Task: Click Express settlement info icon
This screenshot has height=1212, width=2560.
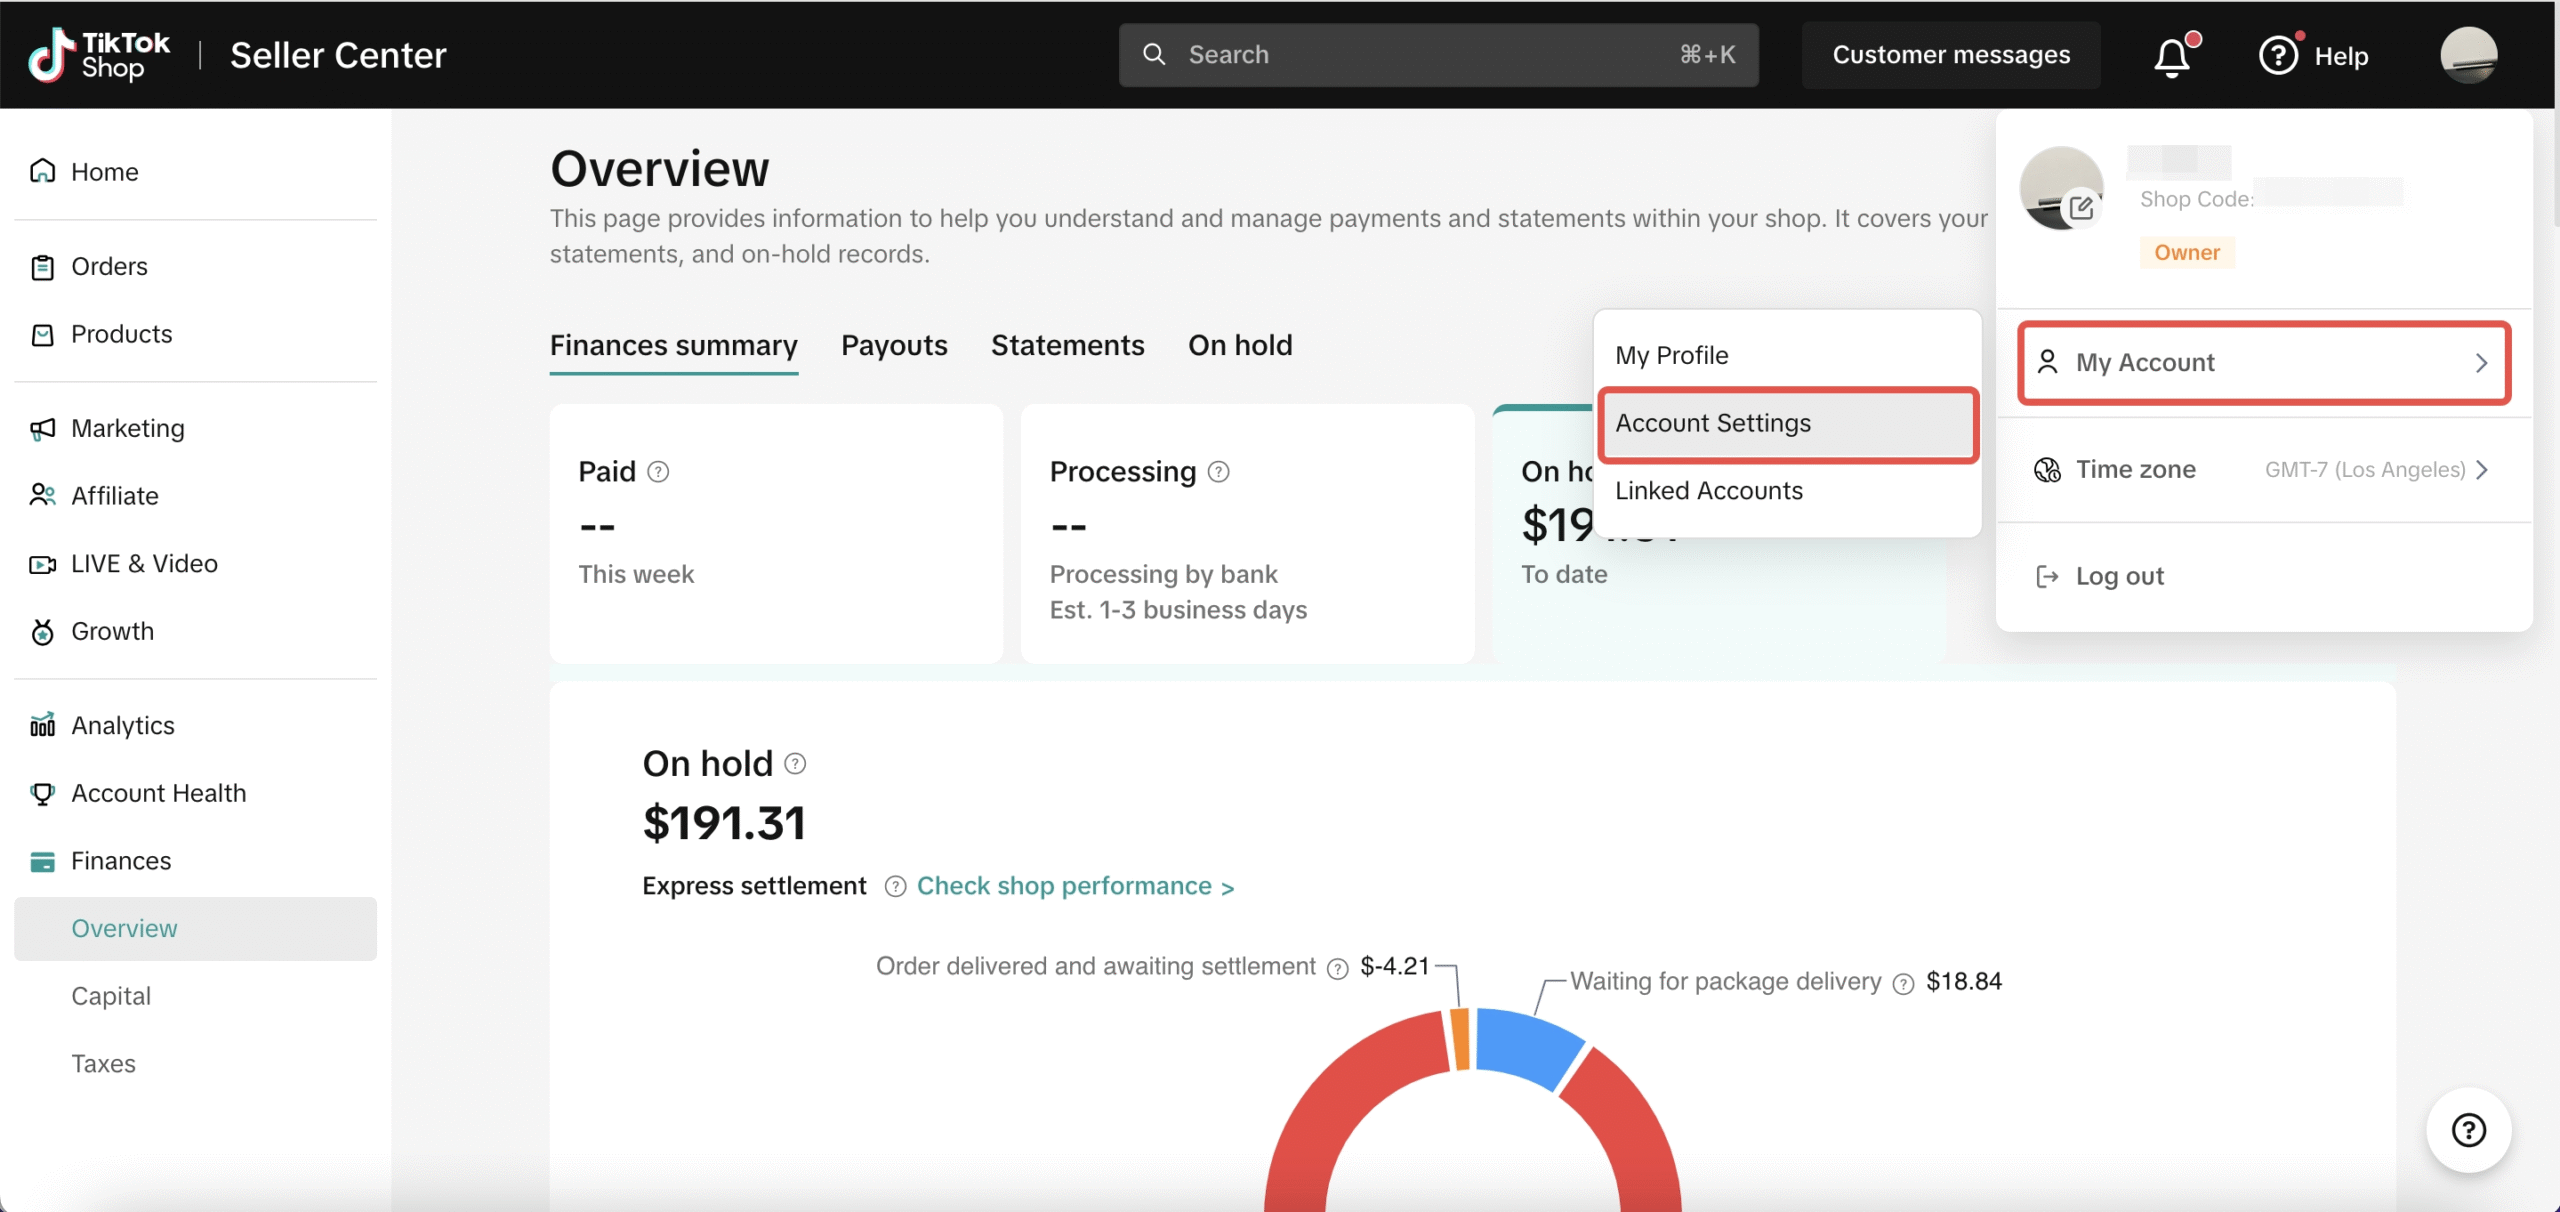Action: tap(895, 887)
